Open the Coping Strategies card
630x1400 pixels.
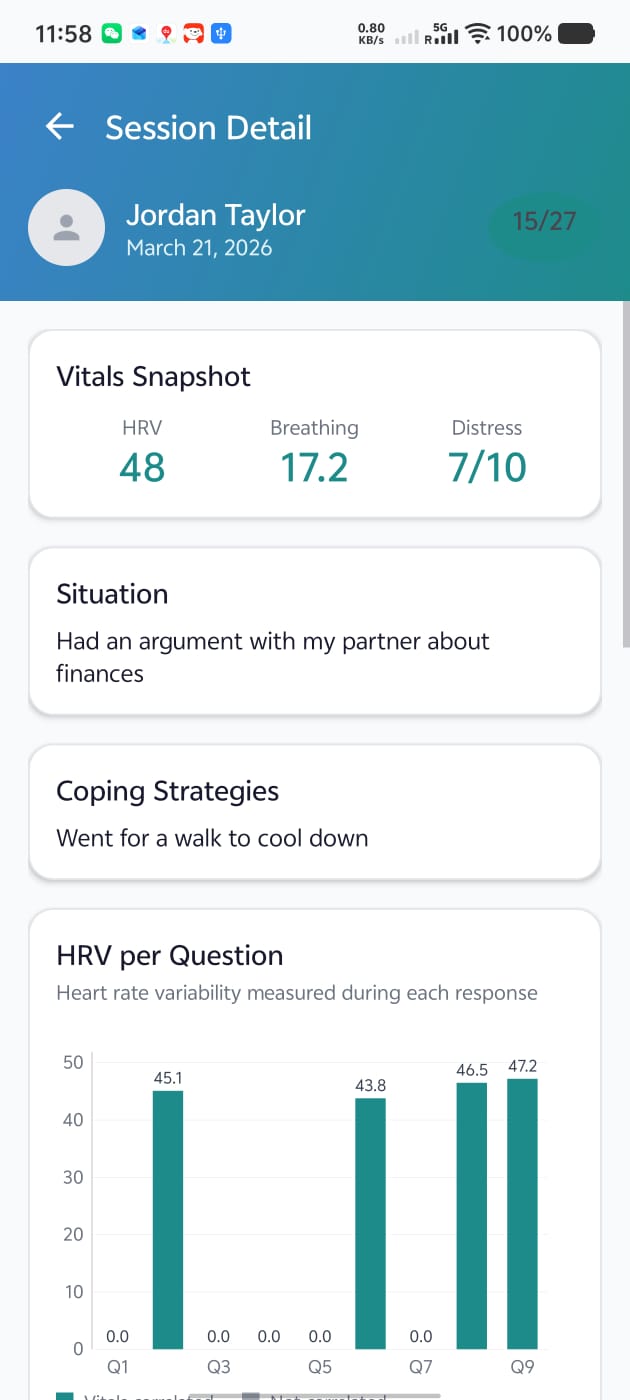pyautogui.click(x=315, y=812)
